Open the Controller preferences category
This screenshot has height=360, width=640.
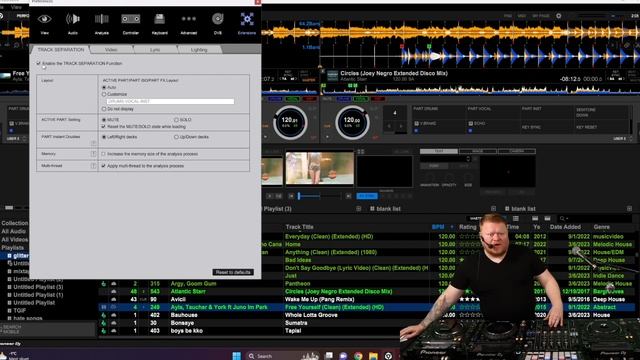(131, 23)
